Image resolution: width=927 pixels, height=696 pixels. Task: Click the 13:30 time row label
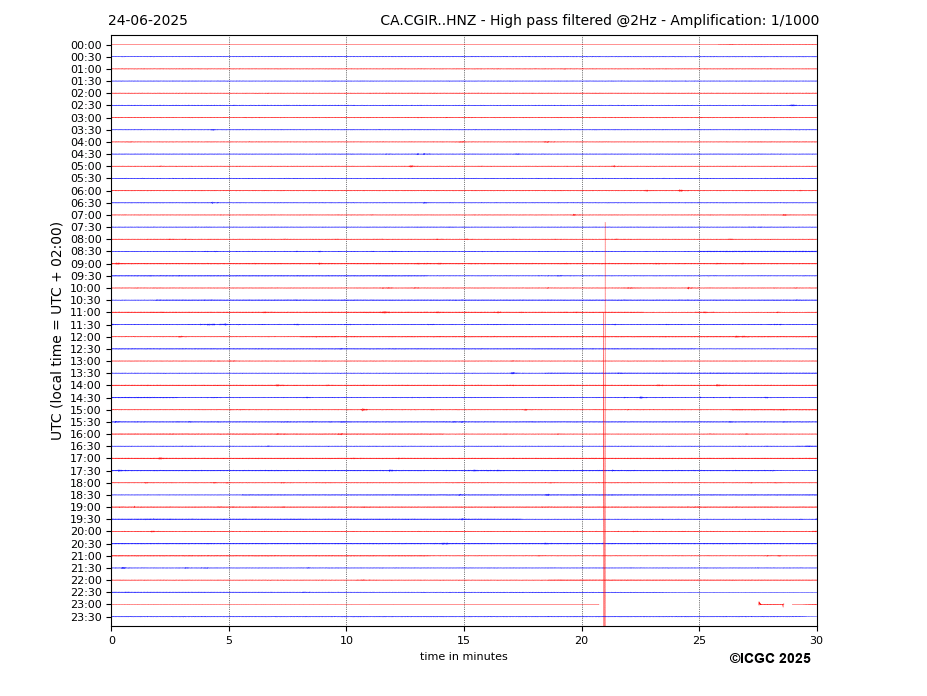point(86,374)
